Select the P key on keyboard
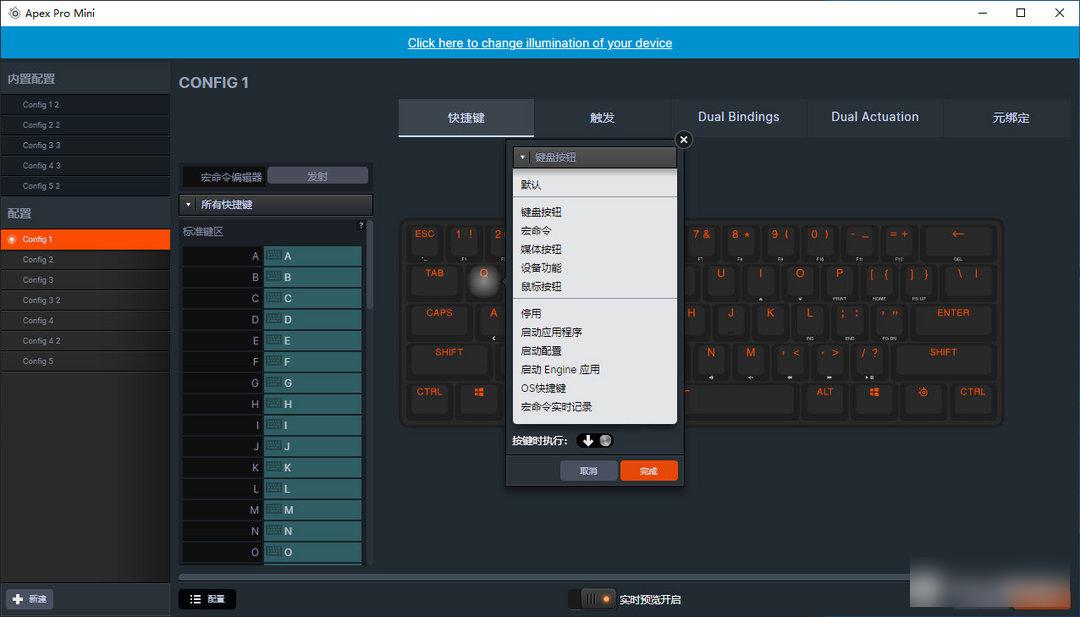Screen dimensions: 1080x617 click(839, 280)
